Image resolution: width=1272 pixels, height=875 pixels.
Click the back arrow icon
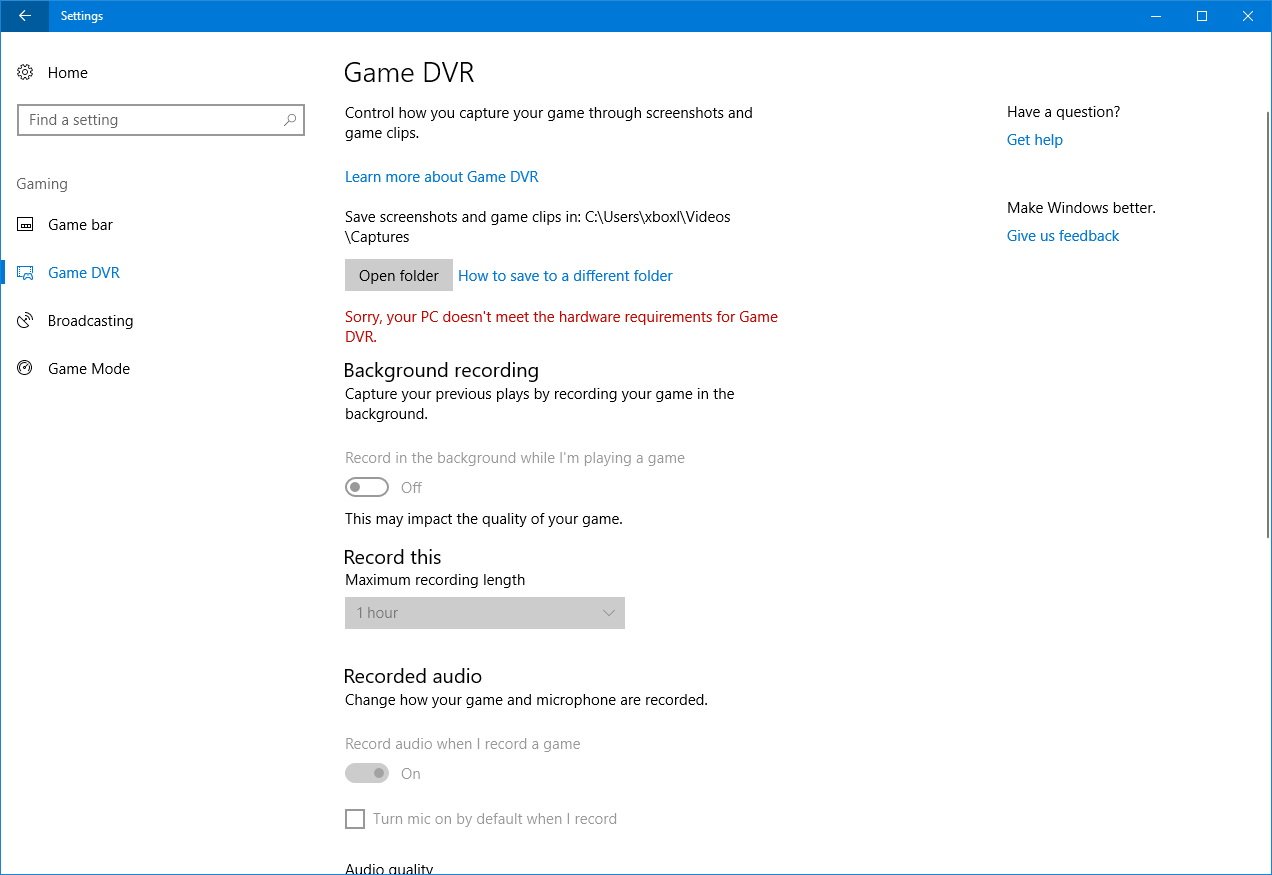24,16
